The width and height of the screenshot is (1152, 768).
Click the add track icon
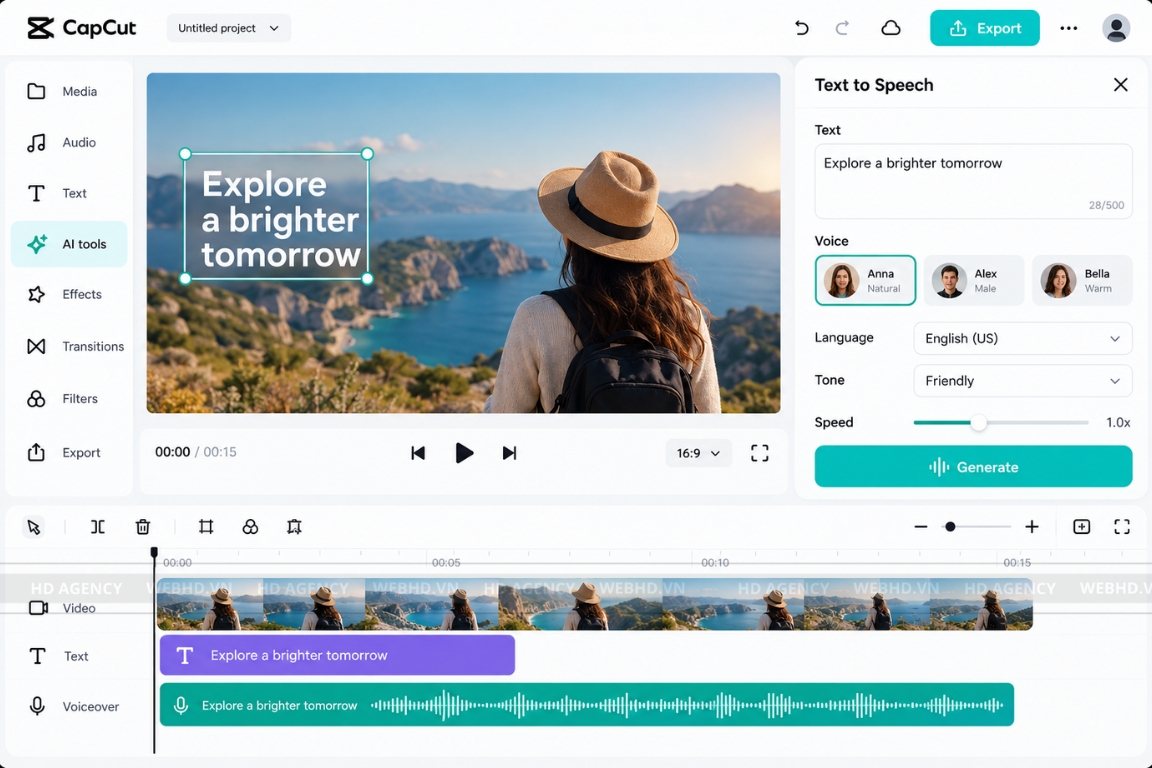click(1081, 527)
